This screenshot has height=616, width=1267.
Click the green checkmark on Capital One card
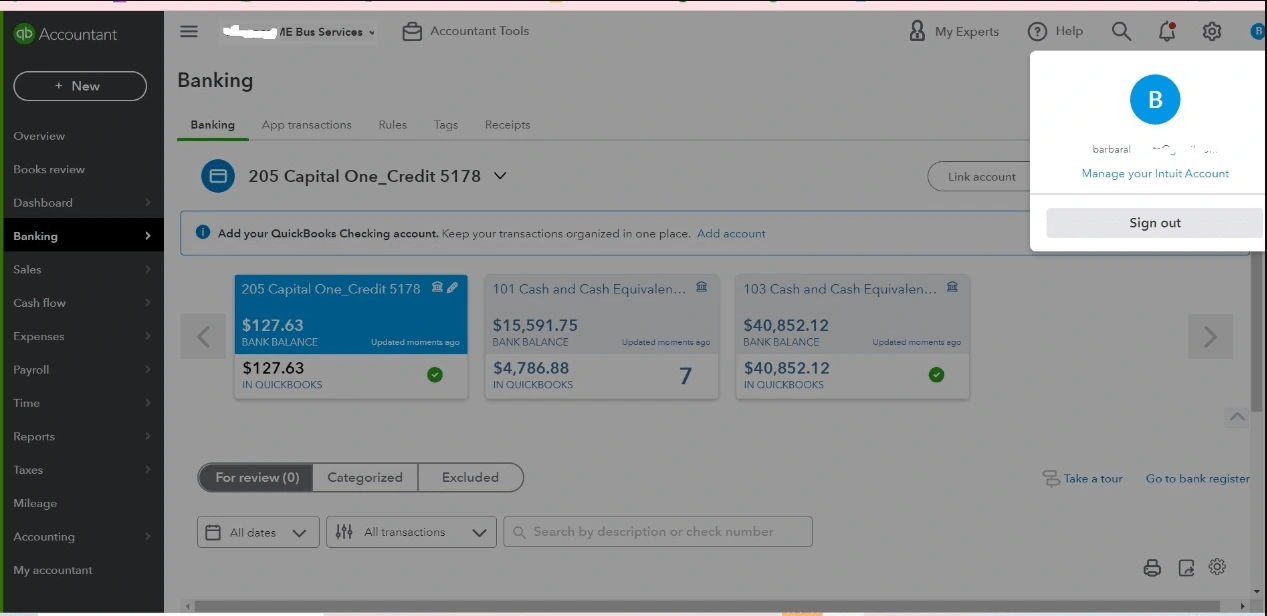(x=435, y=375)
